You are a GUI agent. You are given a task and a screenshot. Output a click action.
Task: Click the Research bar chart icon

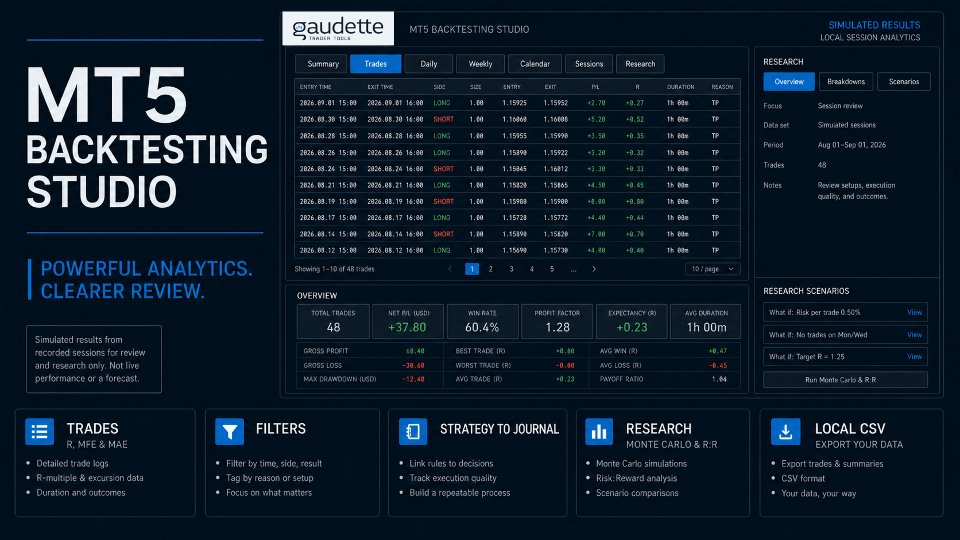tap(599, 432)
